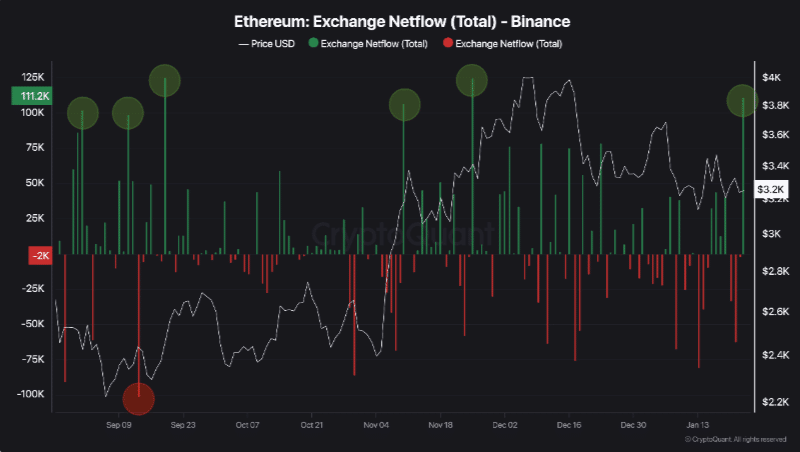Image resolution: width=800 pixels, height=452 pixels.
Task: Click the CryptoQuant copyright text in the footer
Action: pyautogui.click(x=738, y=439)
